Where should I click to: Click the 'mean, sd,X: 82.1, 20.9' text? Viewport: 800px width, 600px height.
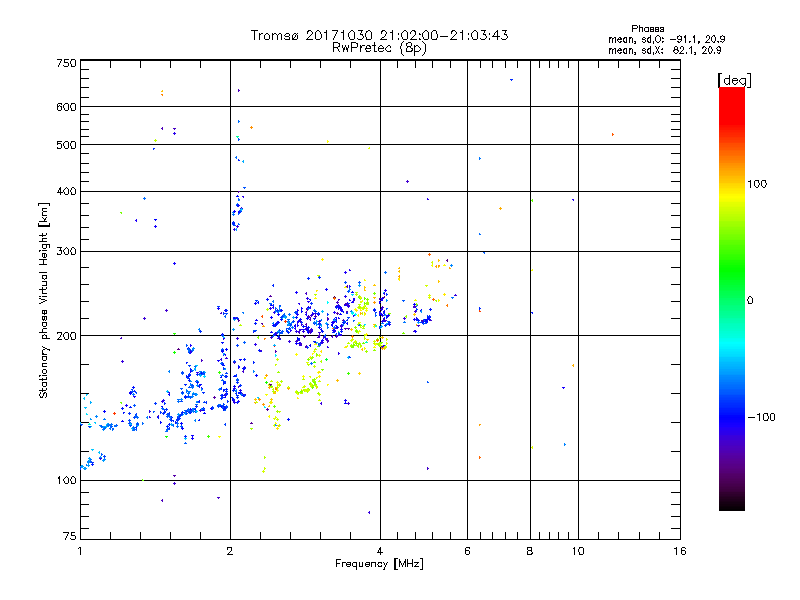pos(664,50)
